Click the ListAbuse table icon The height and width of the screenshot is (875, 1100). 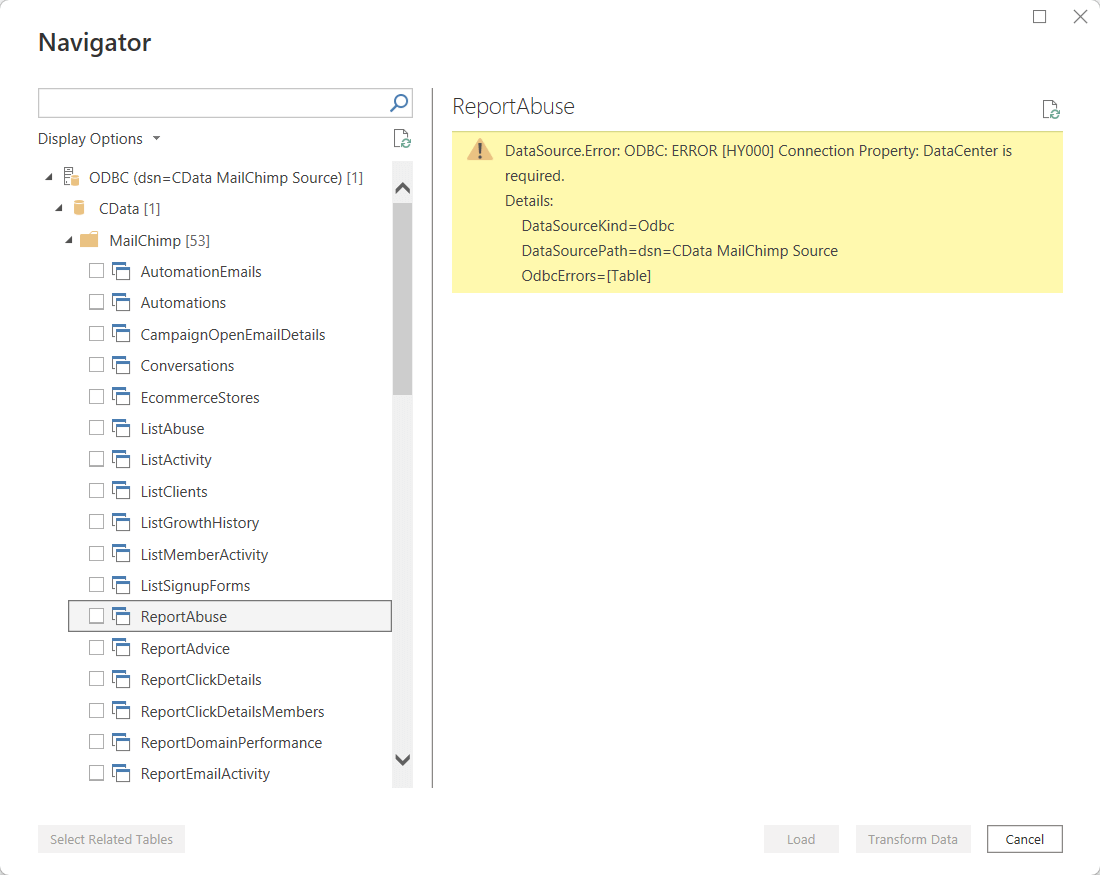pyautogui.click(x=121, y=427)
